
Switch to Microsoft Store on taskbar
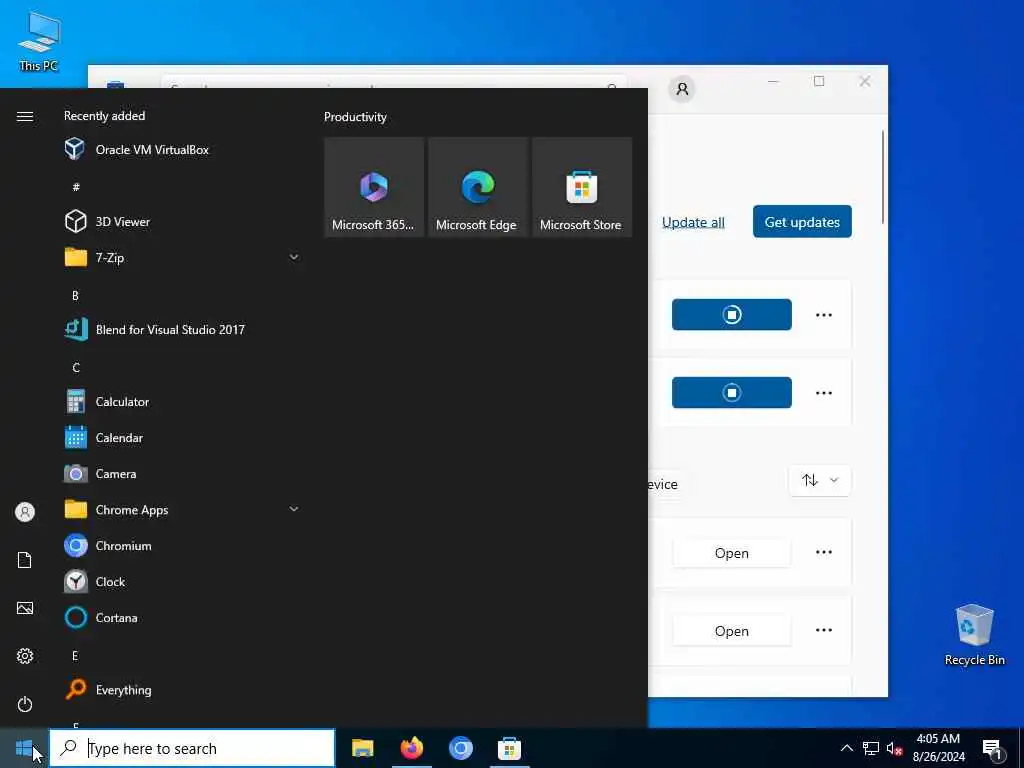pos(509,748)
